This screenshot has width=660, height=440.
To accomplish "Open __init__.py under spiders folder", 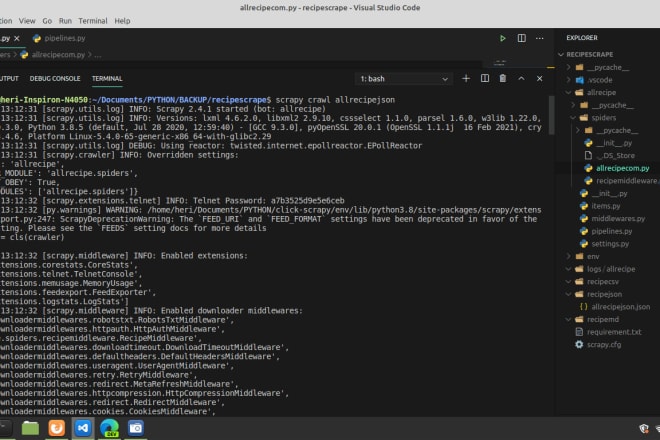I will [x=614, y=143].
